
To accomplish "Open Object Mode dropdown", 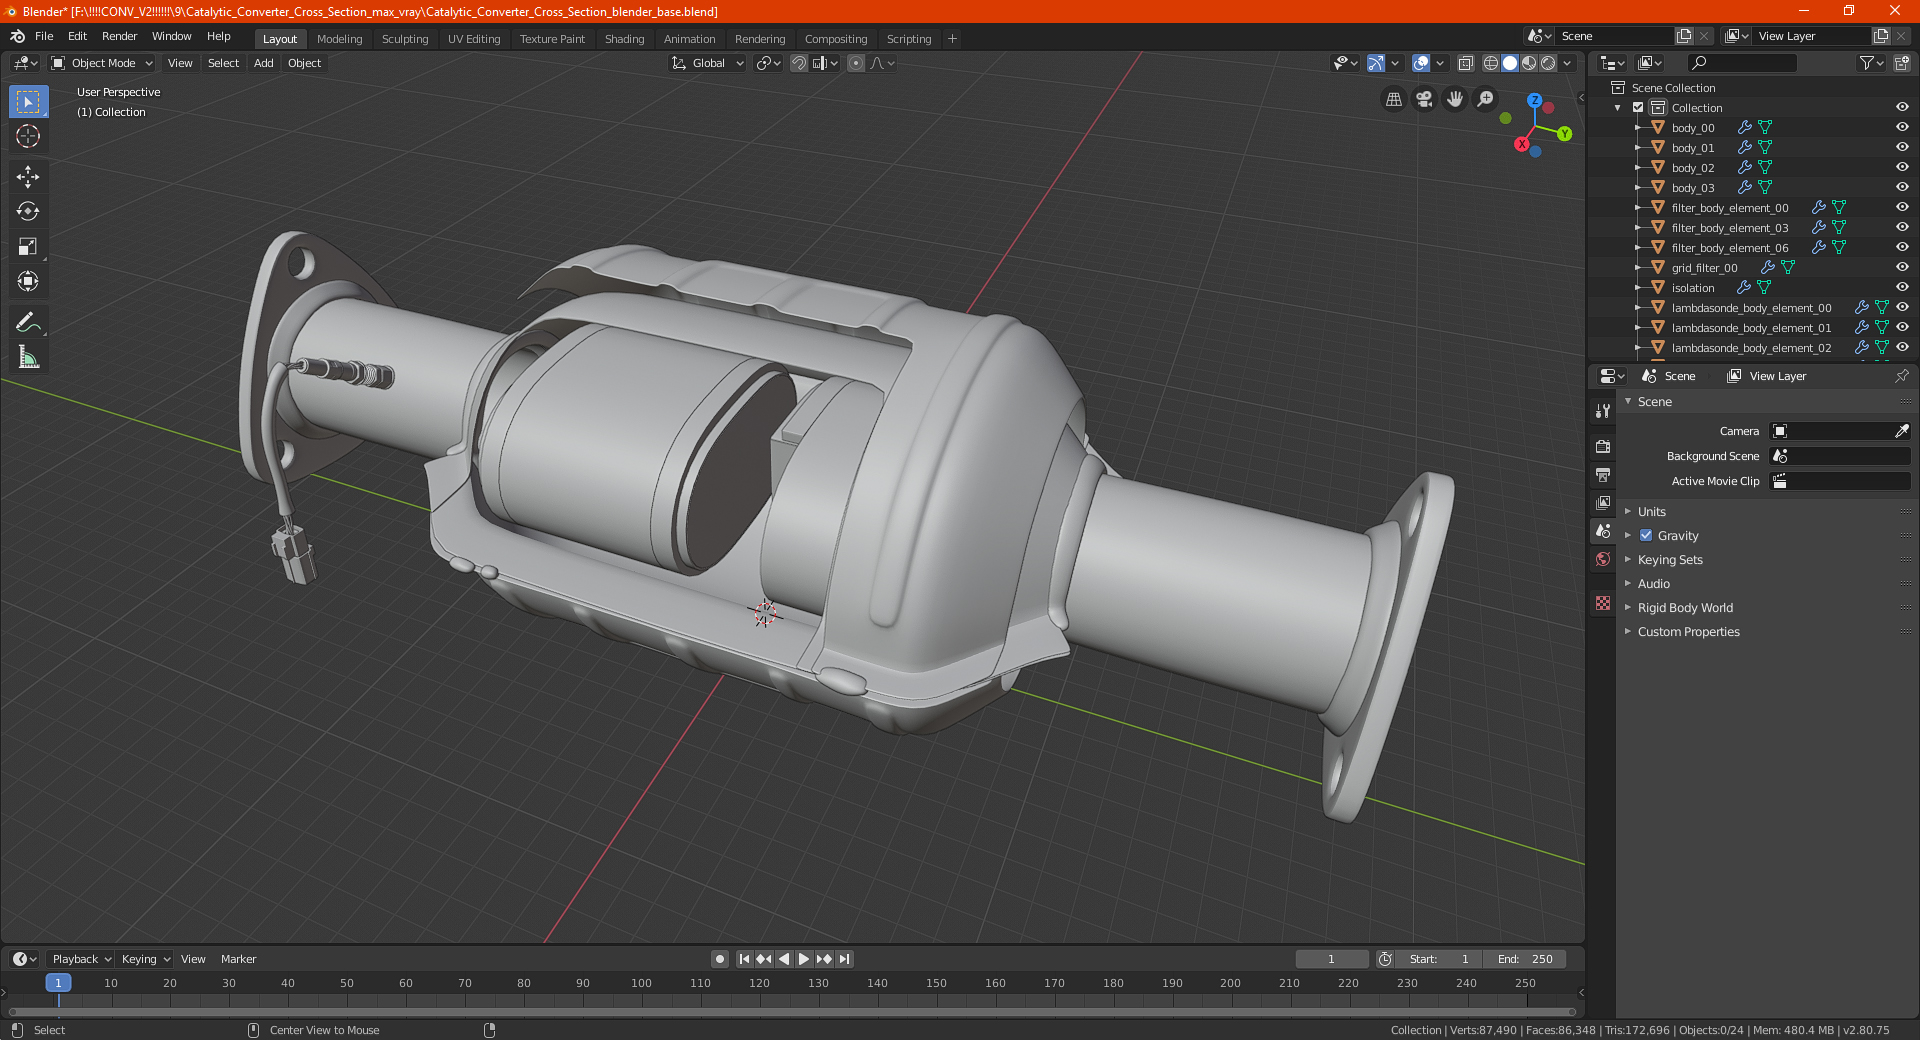I will pos(102,63).
